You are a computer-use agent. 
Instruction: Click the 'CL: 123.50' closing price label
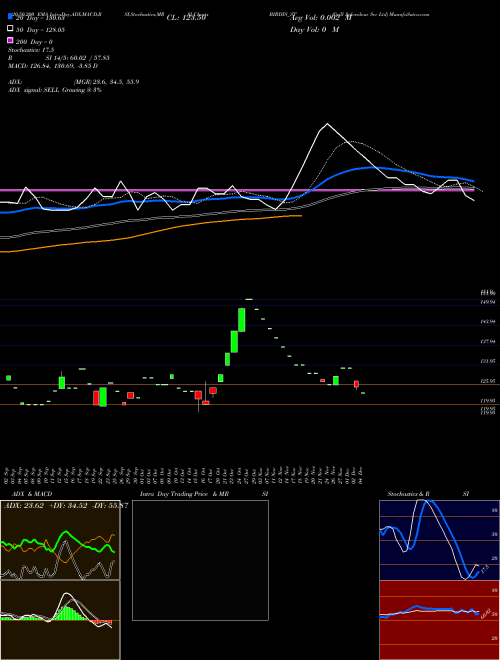coord(186,18)
